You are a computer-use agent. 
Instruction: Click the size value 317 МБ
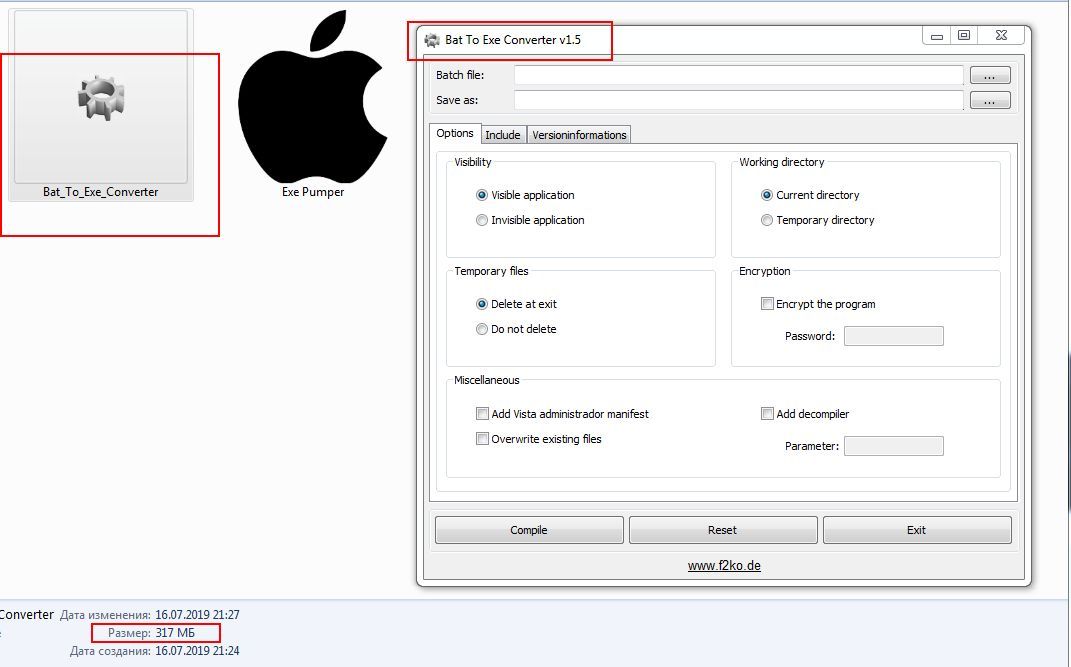[175, 633]
